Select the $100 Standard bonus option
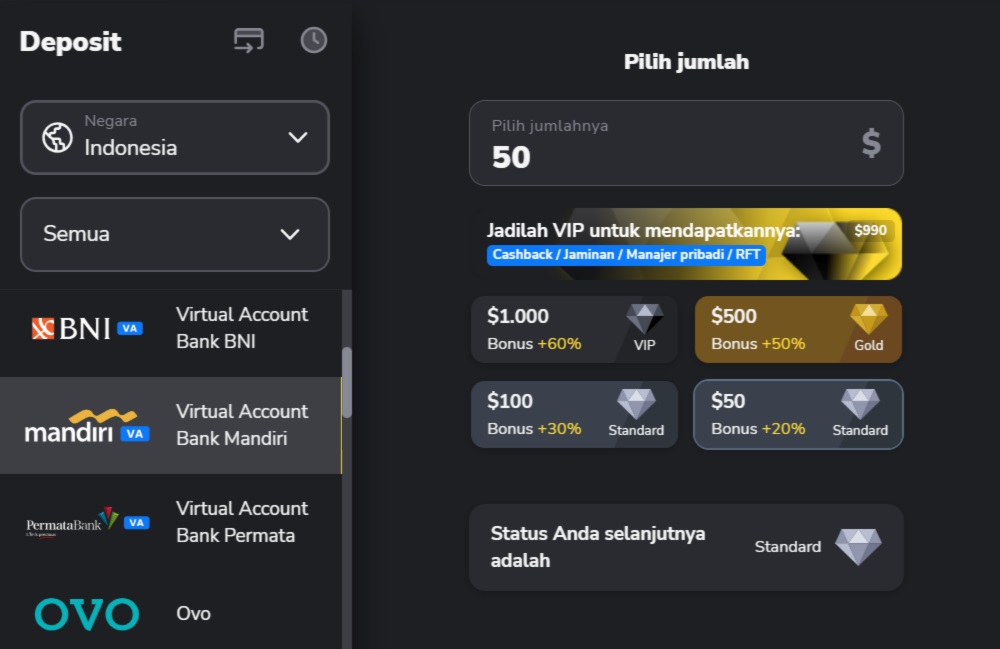1000x649 pixels. [574, 414]
